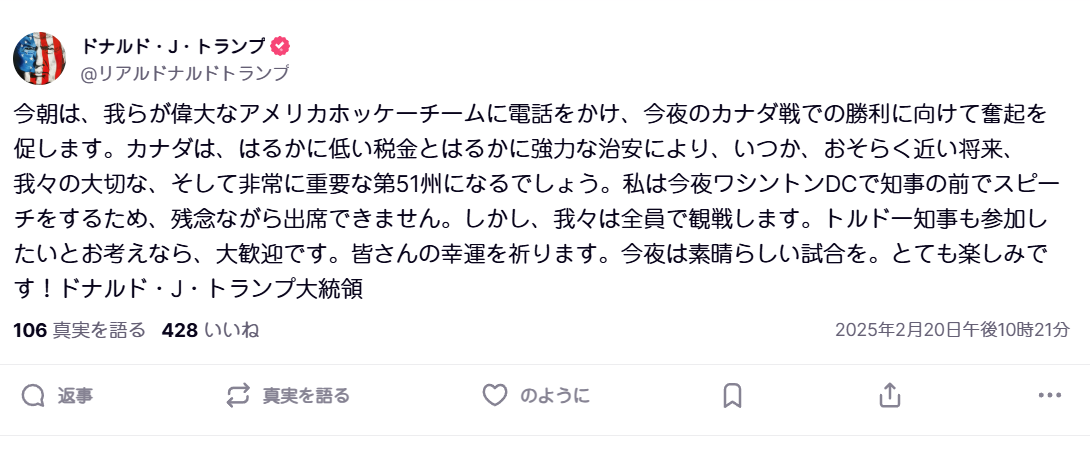Open the 2025年2月20日午後10時21分 timestamp
The width and height of the screenshot is (1090, 450).
[952, 330]
